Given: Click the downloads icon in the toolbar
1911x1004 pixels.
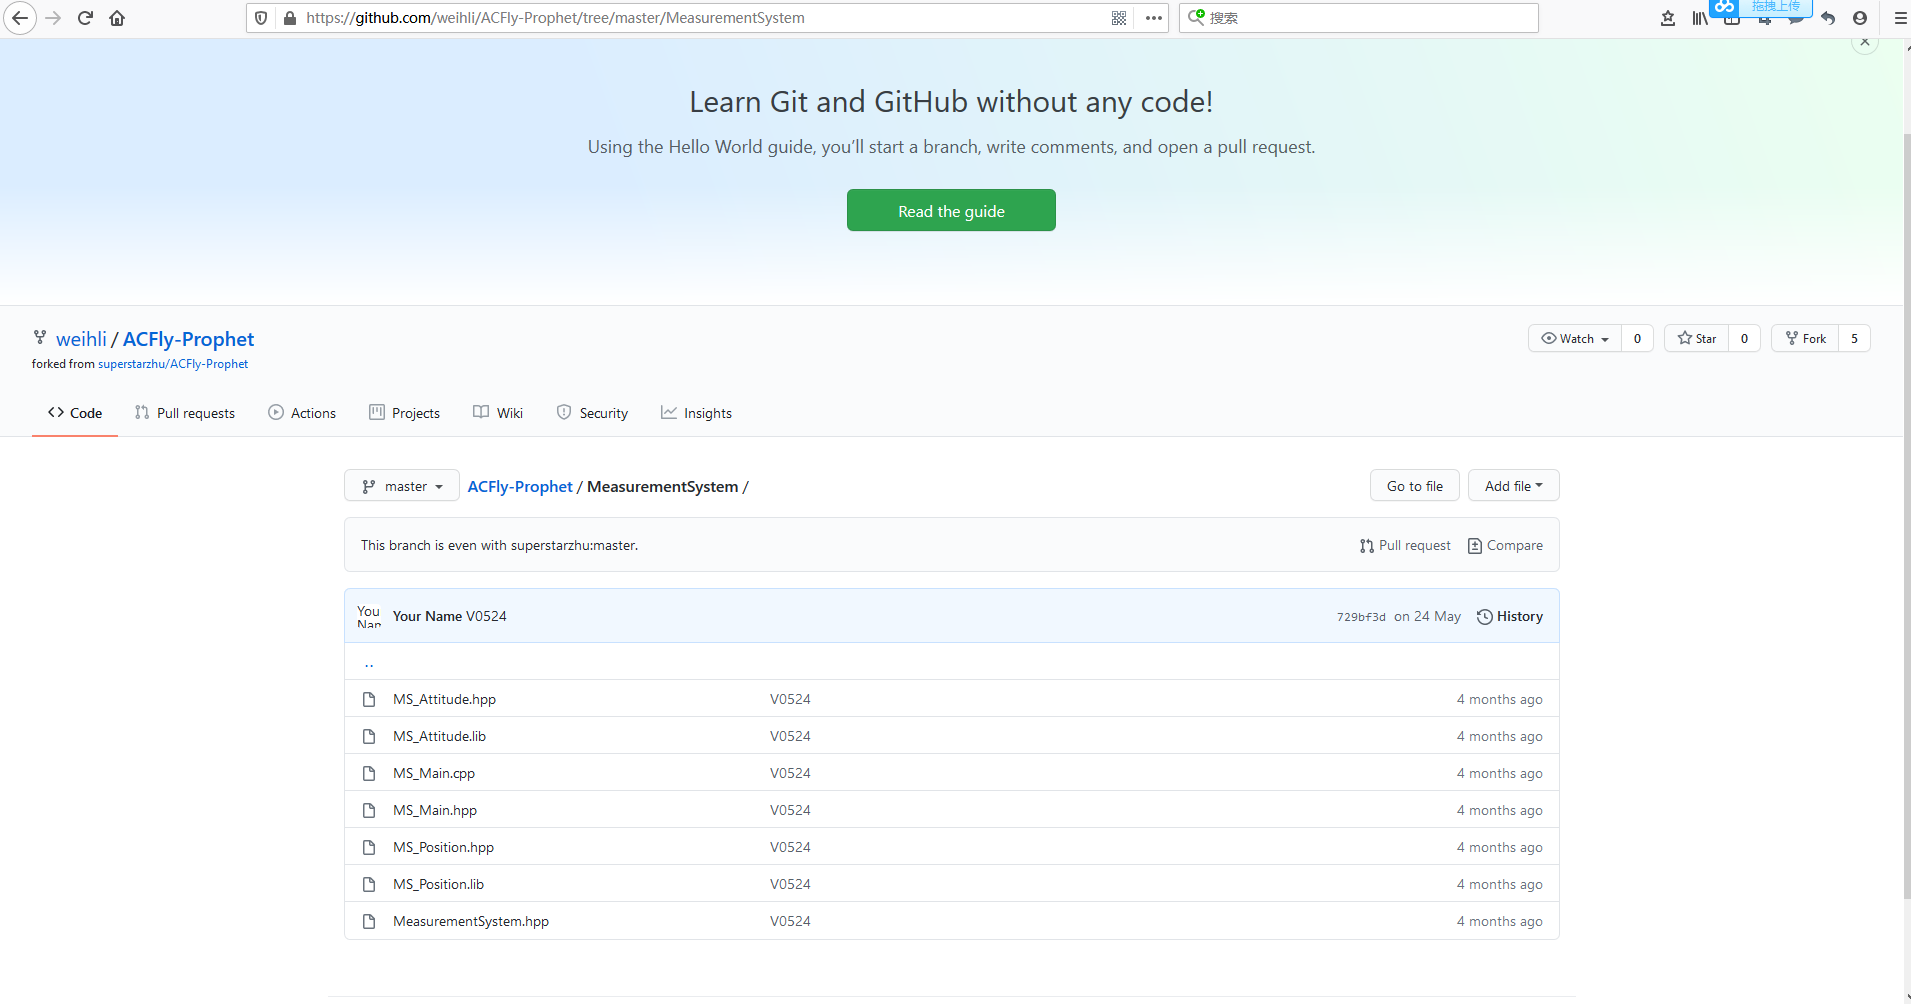Looking at the screenshot, I should 1668,18.
